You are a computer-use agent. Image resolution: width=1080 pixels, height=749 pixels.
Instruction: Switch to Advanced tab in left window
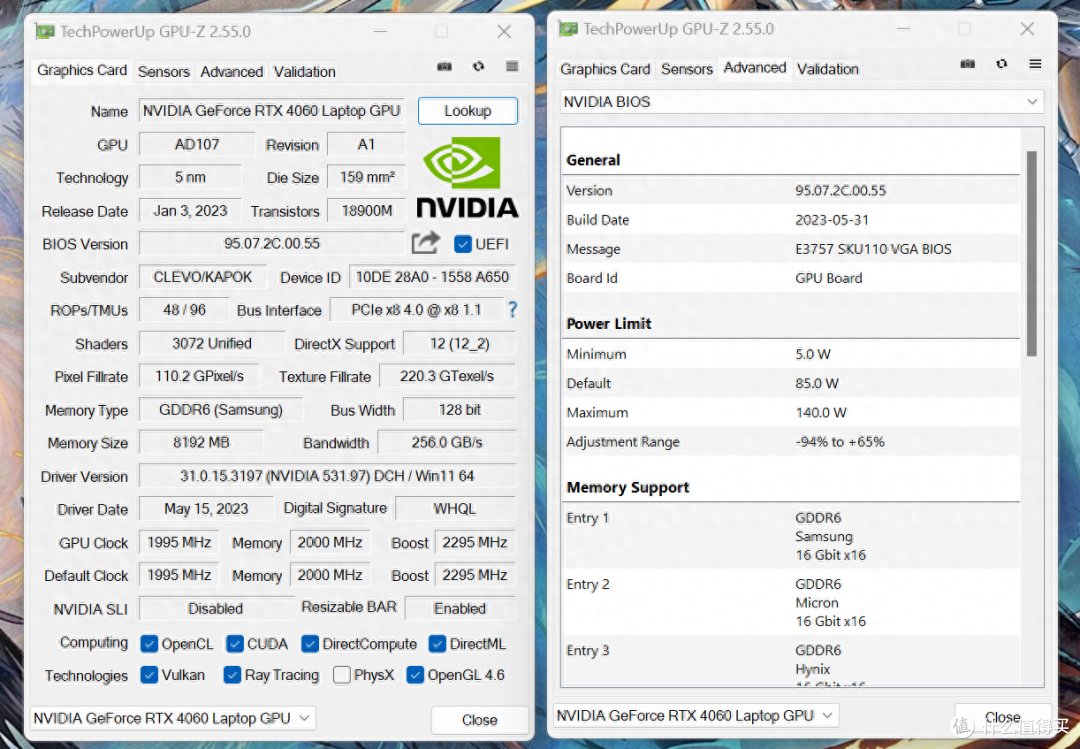[231, 72]
